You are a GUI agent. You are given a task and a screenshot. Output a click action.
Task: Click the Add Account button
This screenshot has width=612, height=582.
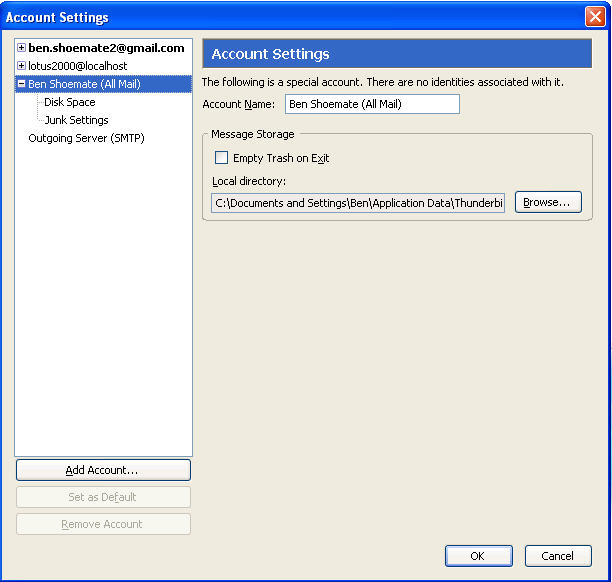click(103, 470)
